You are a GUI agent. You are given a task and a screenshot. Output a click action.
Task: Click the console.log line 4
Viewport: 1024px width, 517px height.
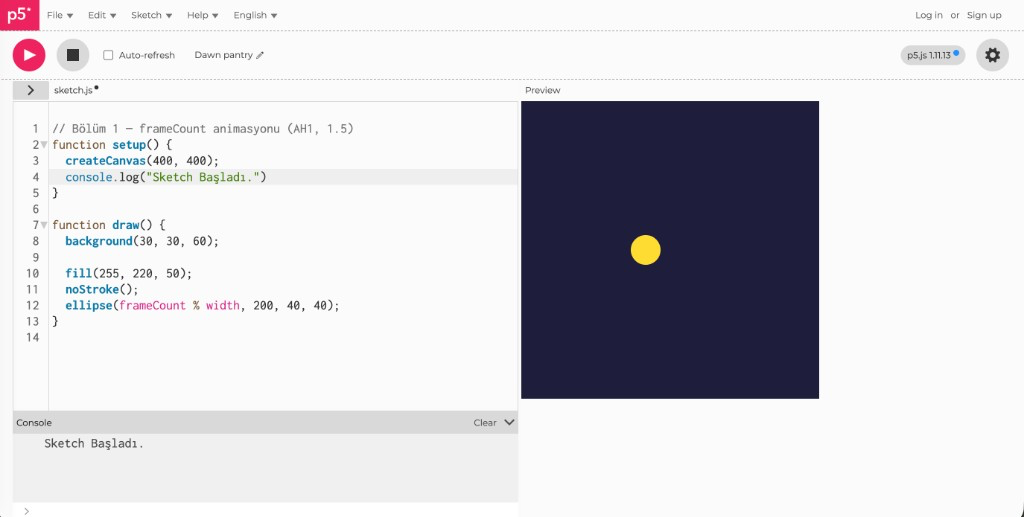tap(166, 177)
